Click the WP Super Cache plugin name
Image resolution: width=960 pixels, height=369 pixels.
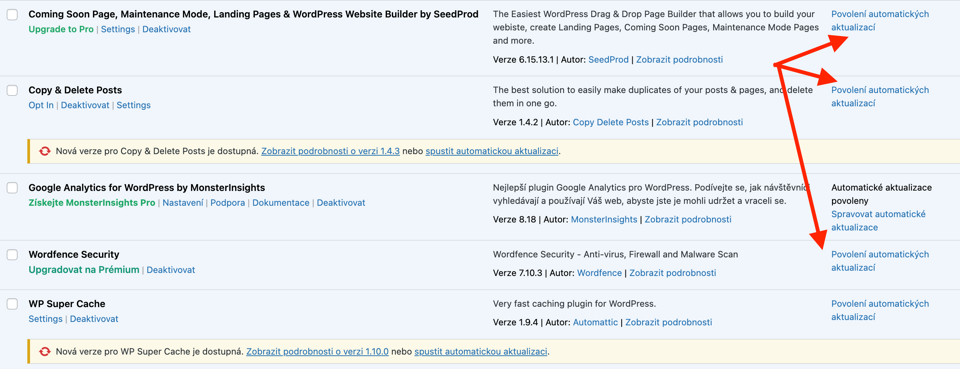(x=67, y=304)
